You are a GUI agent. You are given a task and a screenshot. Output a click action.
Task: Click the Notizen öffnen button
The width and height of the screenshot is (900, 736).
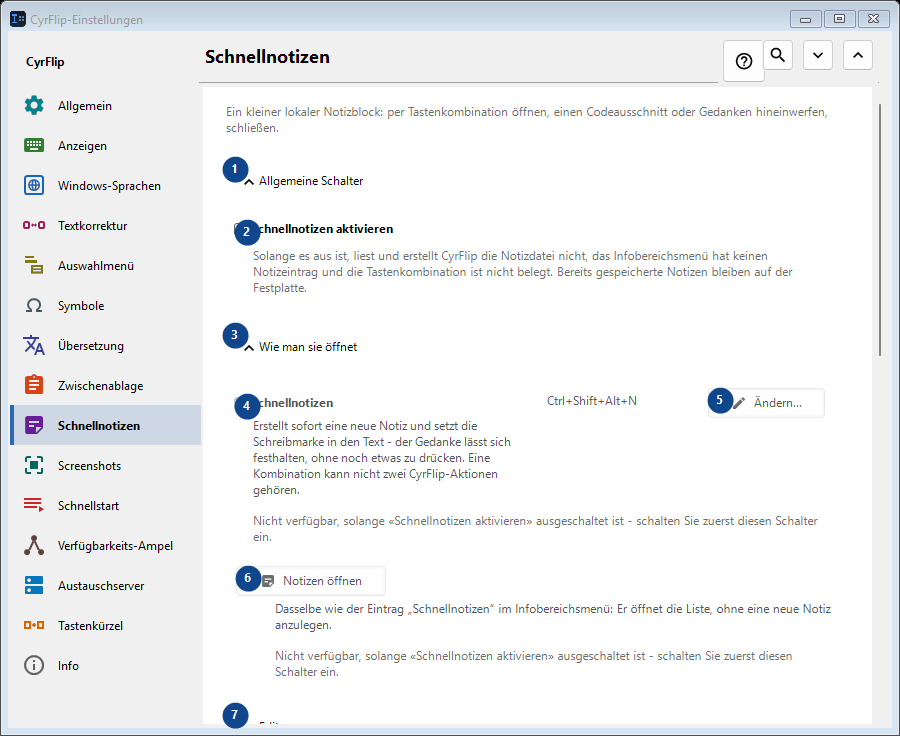(311, 580)
